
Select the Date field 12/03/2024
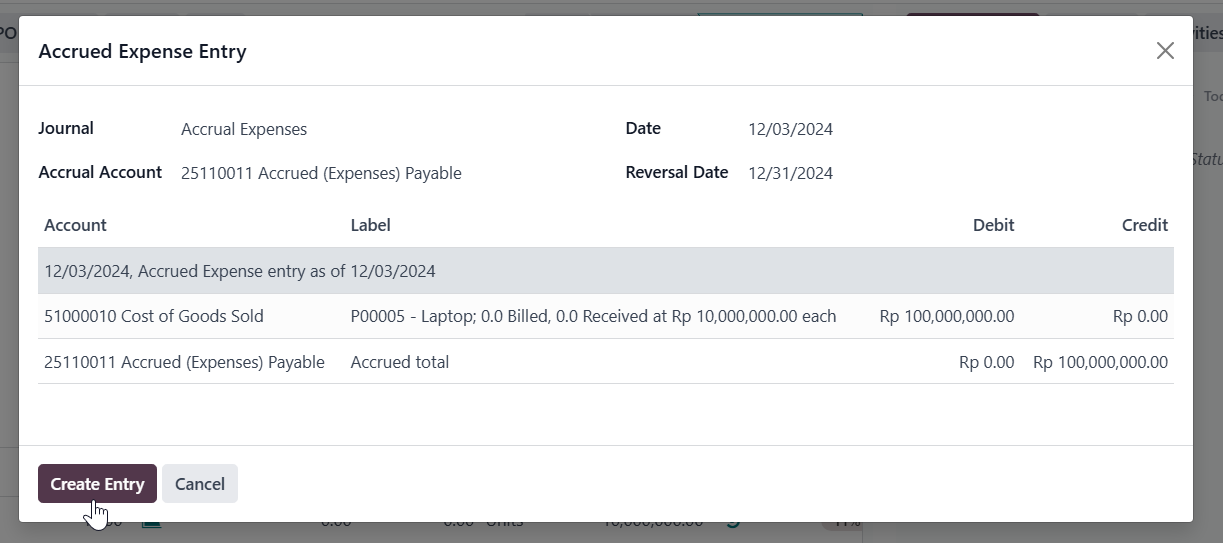click(x=790, y=129)
